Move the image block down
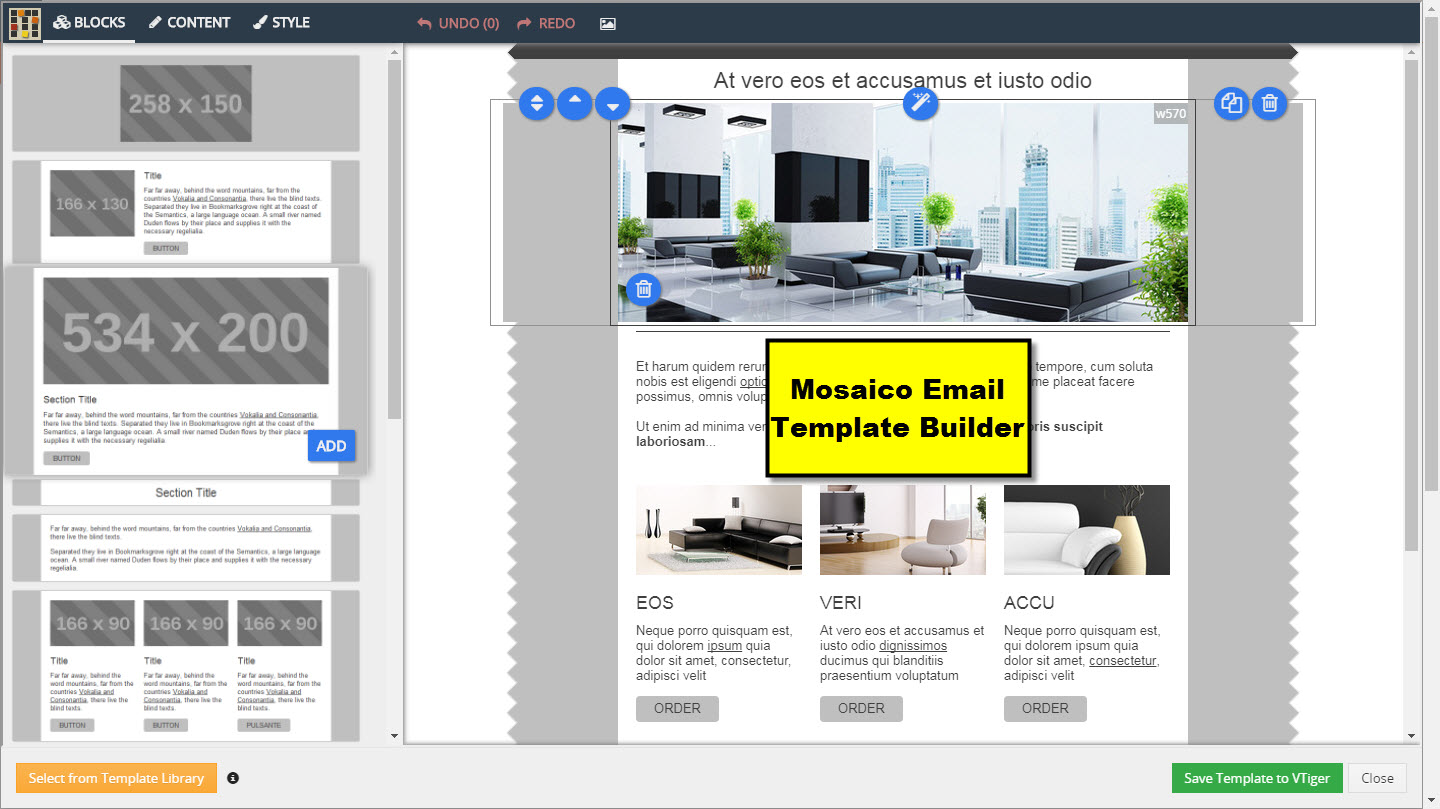This screenshot has height=809, width=1440. point(613,103)
